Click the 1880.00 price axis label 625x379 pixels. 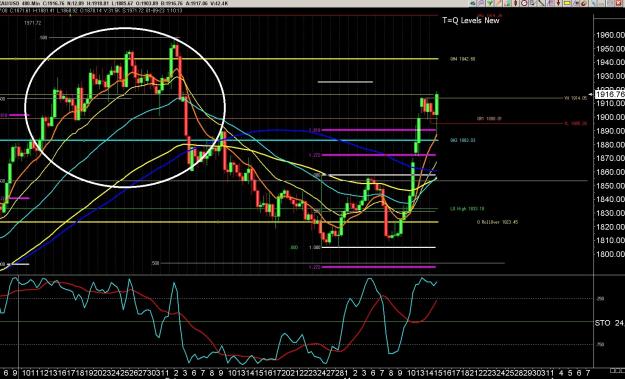pos(610,145)
